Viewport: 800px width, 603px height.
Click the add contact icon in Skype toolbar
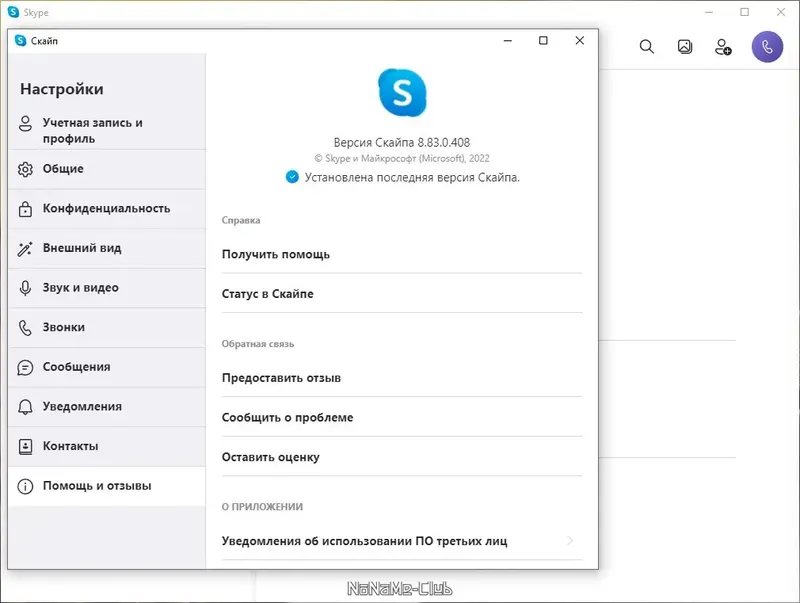723,47
